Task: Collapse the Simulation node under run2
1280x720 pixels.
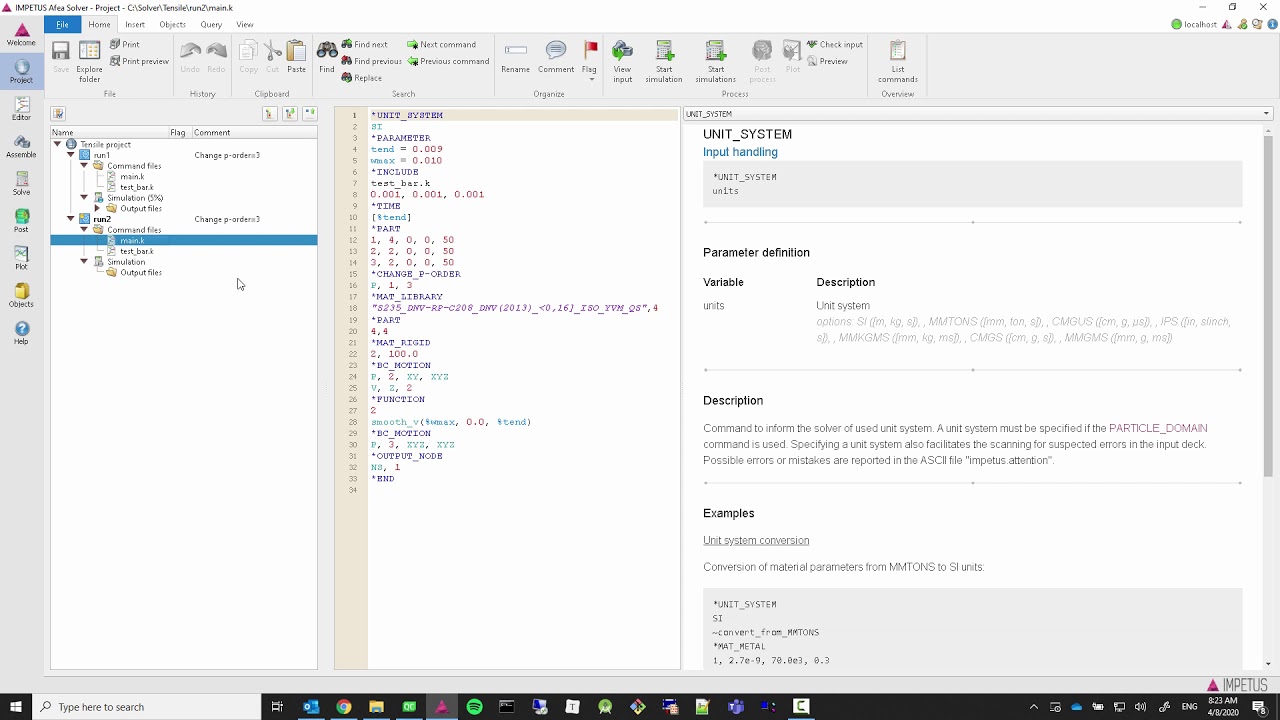Action: 84,262
